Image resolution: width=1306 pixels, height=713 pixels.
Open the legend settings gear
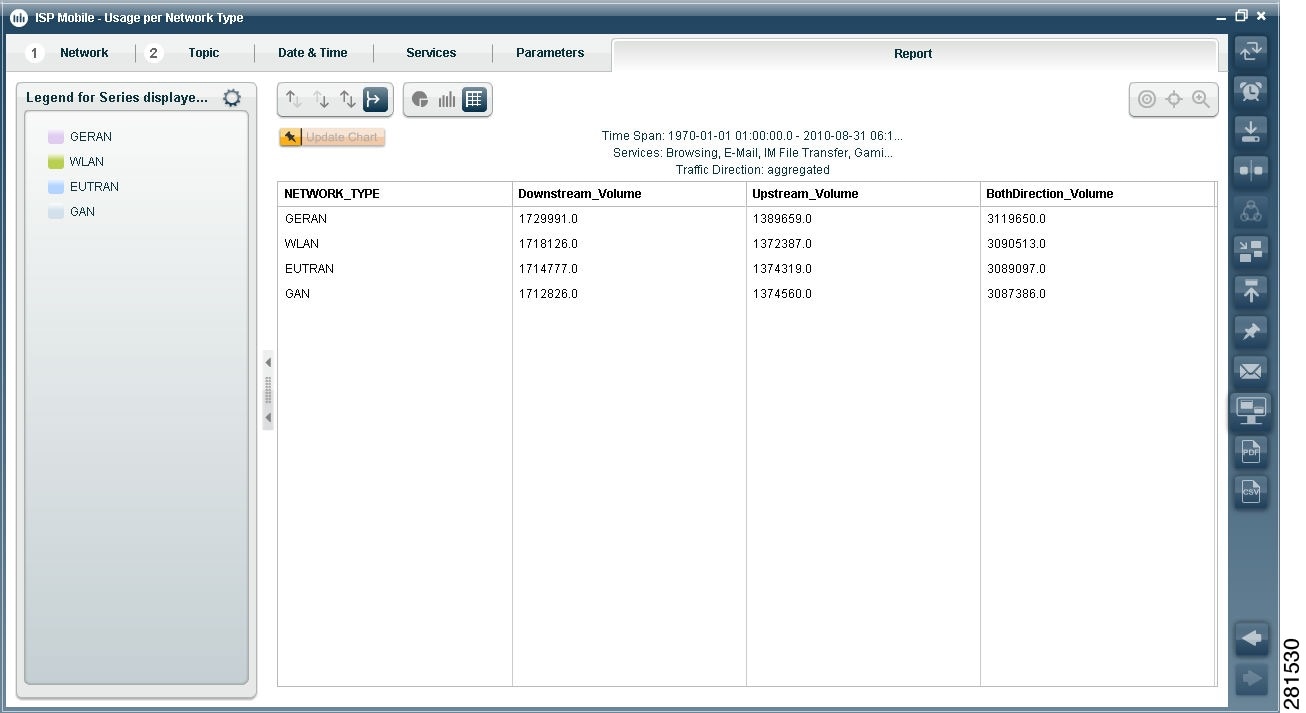(x=231, y=97)
